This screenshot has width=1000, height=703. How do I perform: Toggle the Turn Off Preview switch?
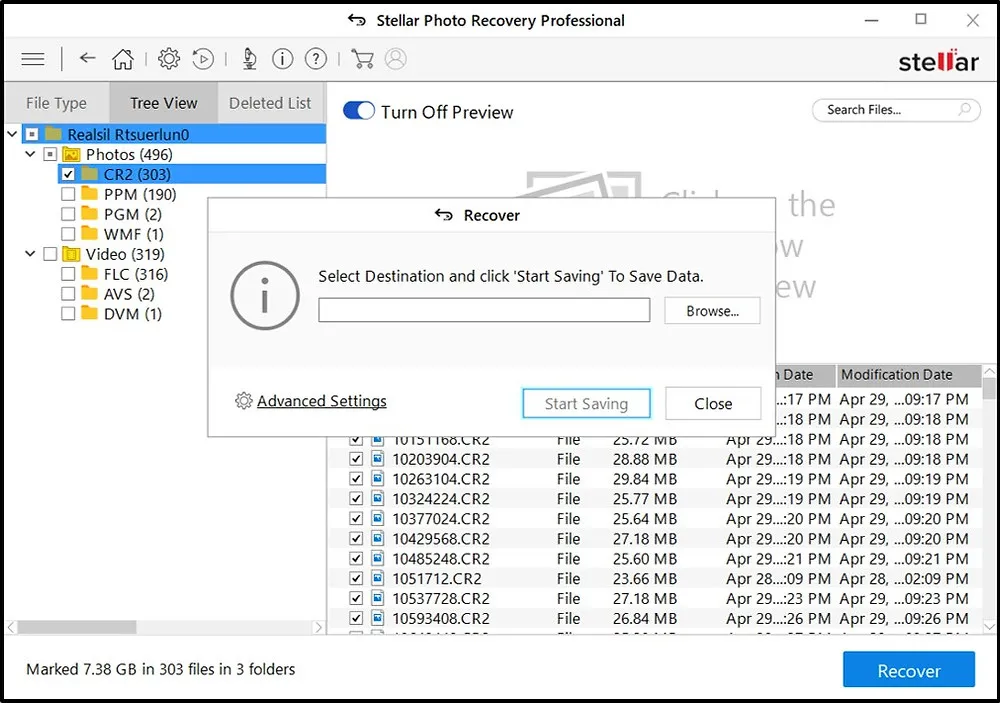[358, 111]
